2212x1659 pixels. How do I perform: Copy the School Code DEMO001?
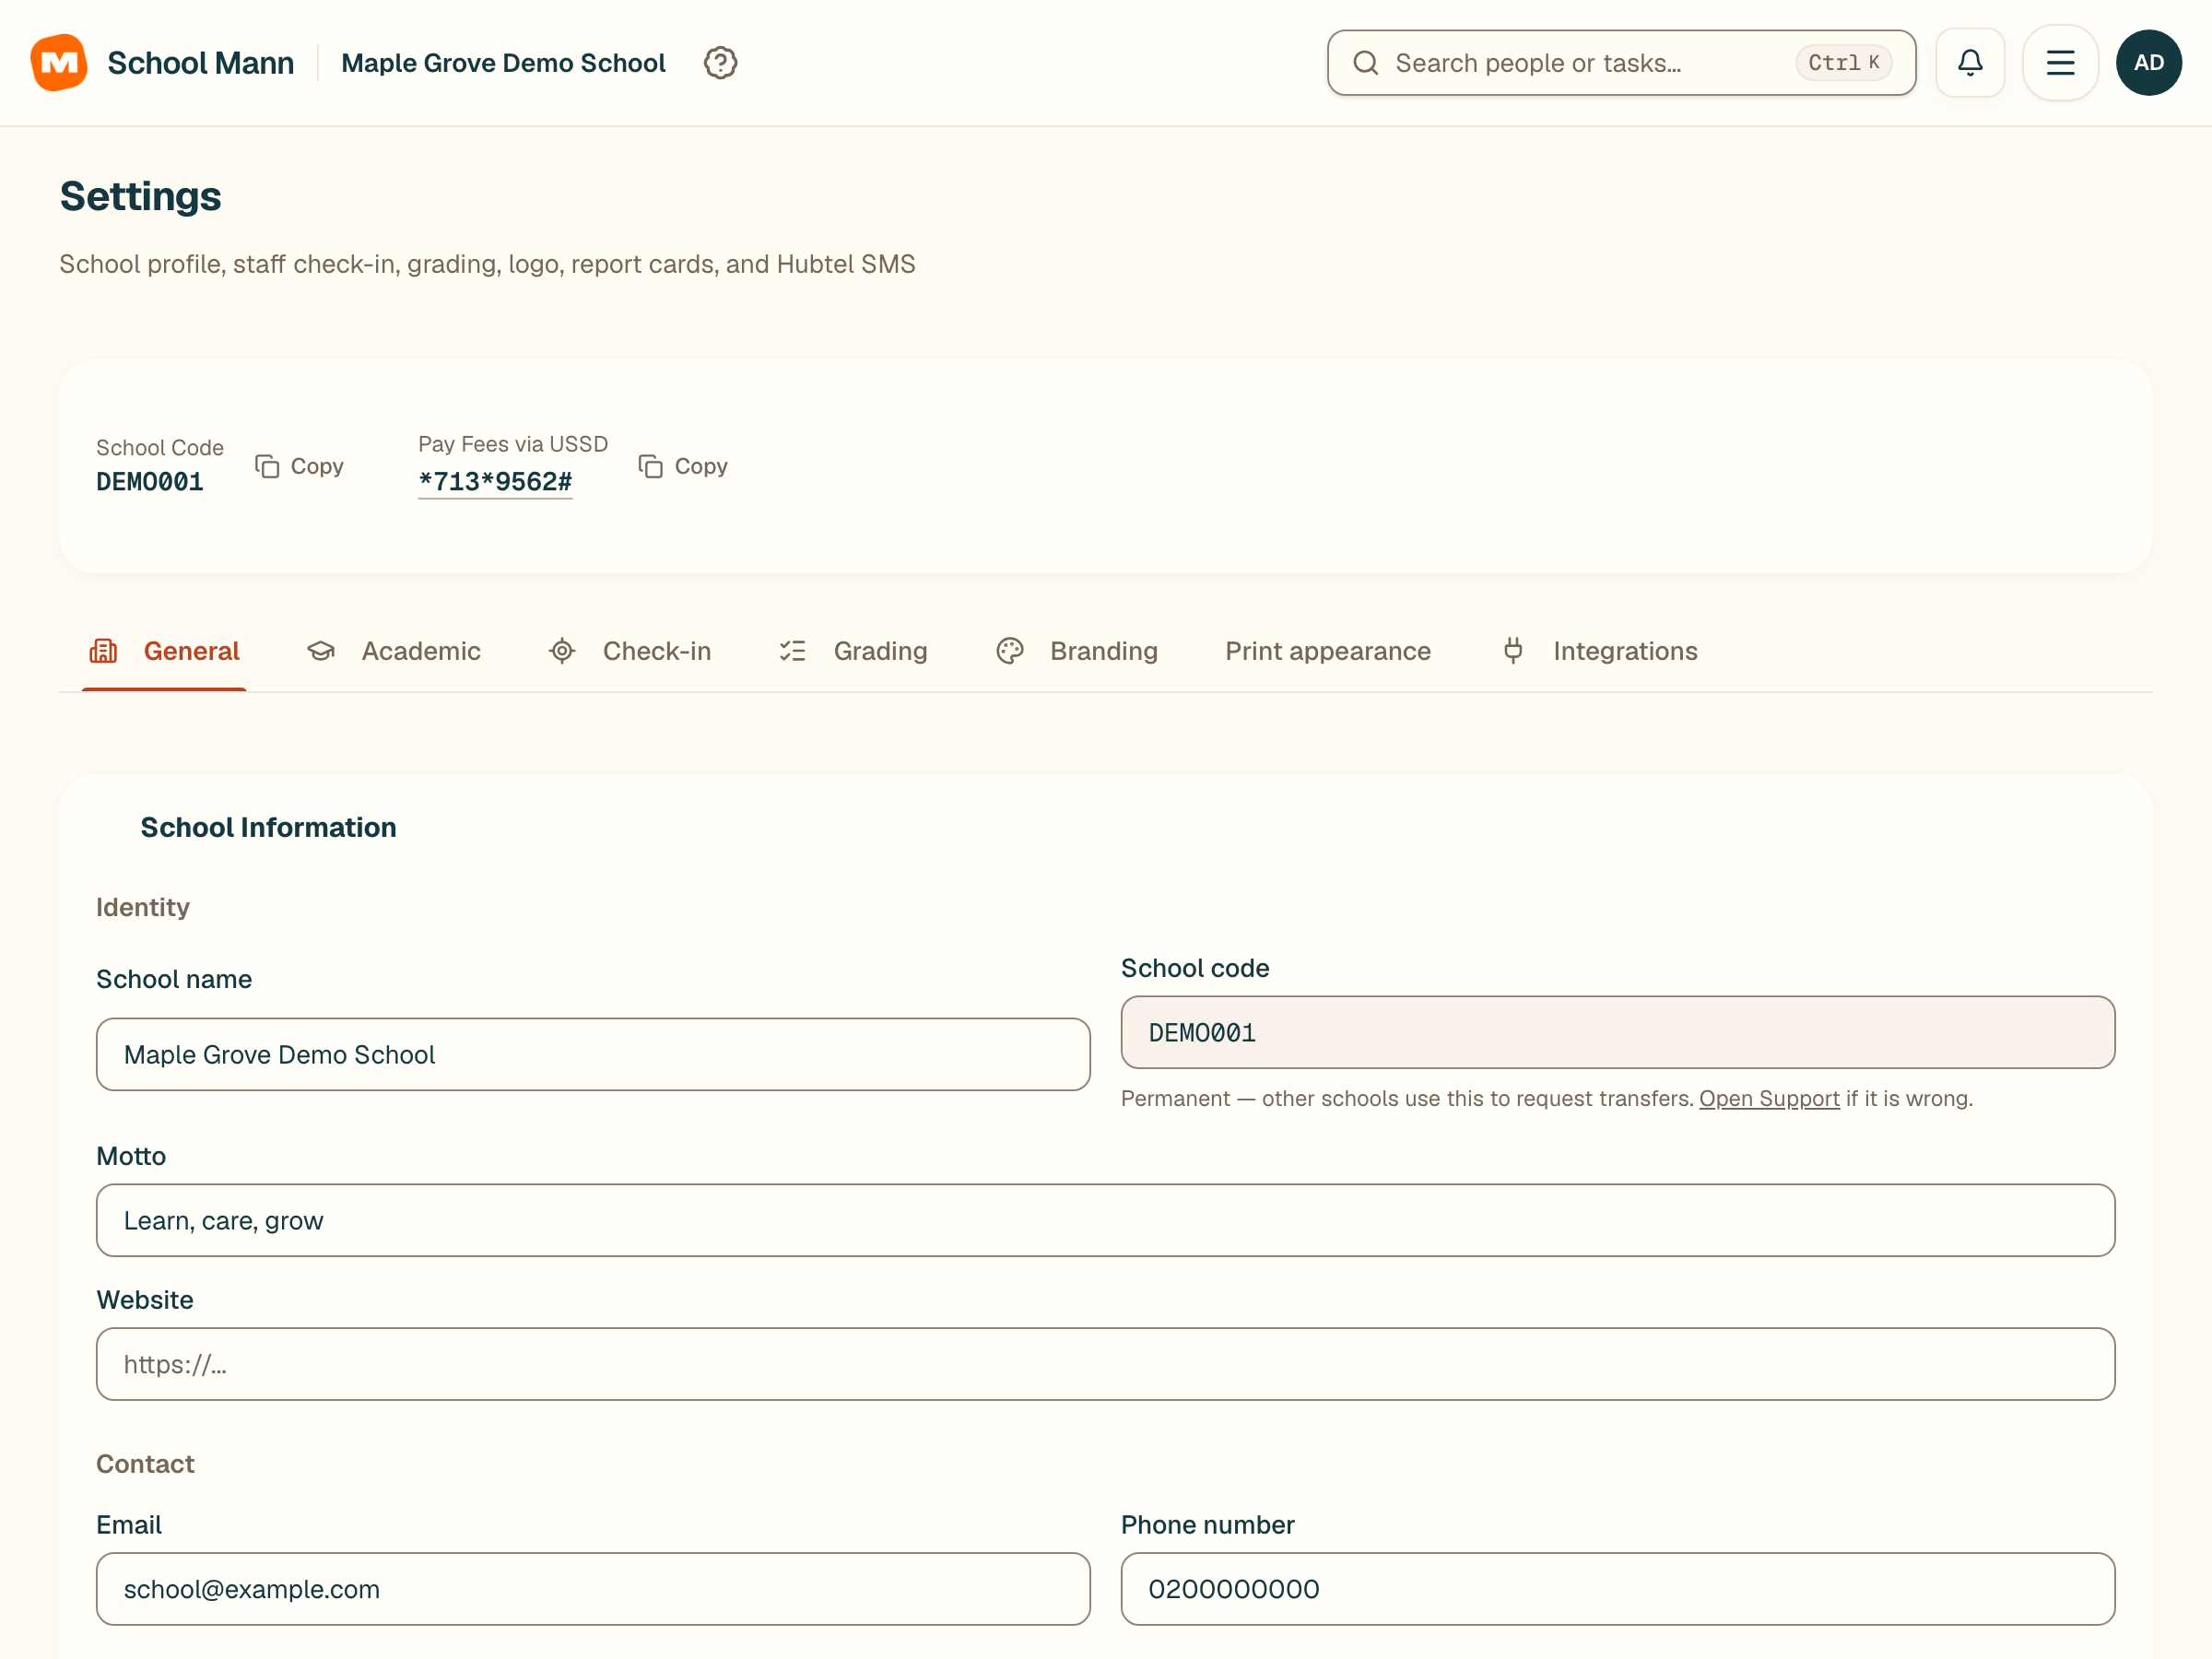pos(300,466)
